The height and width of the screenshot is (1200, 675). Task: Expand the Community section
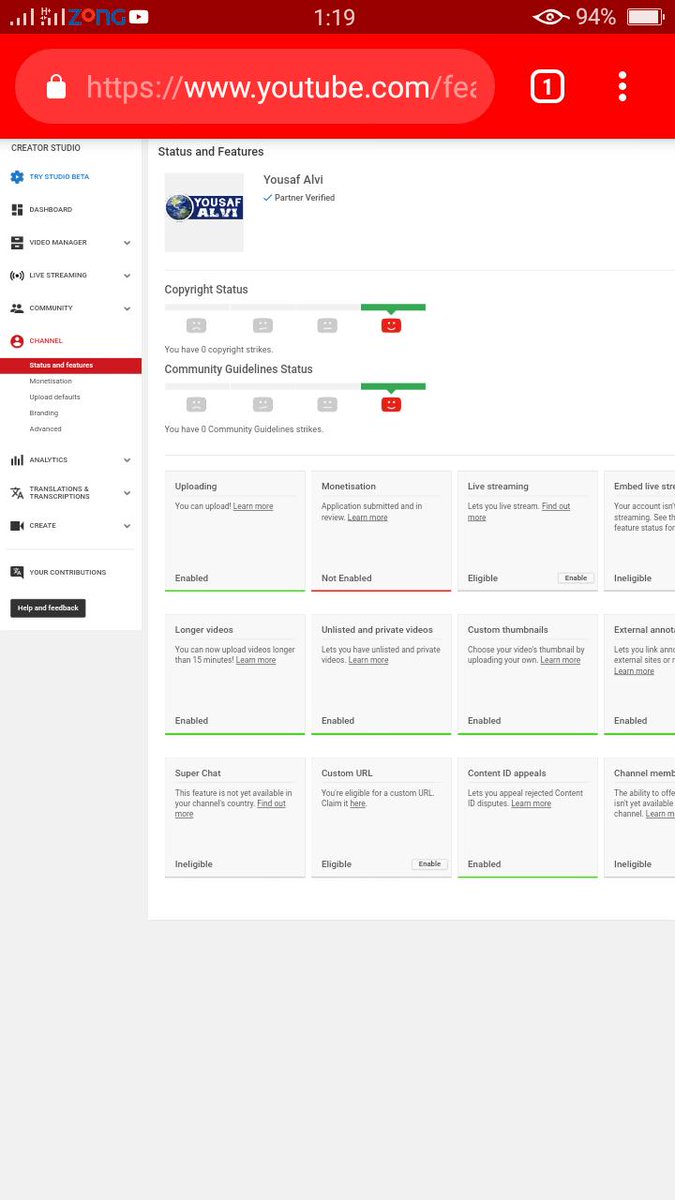tap(127, 308)
